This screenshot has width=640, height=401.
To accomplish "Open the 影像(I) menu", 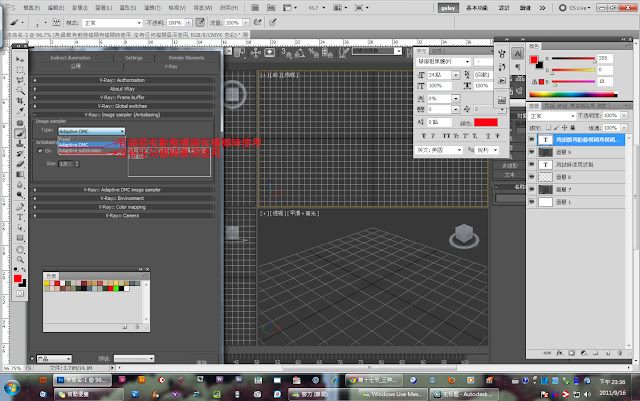I will click(x=80, y=8).
